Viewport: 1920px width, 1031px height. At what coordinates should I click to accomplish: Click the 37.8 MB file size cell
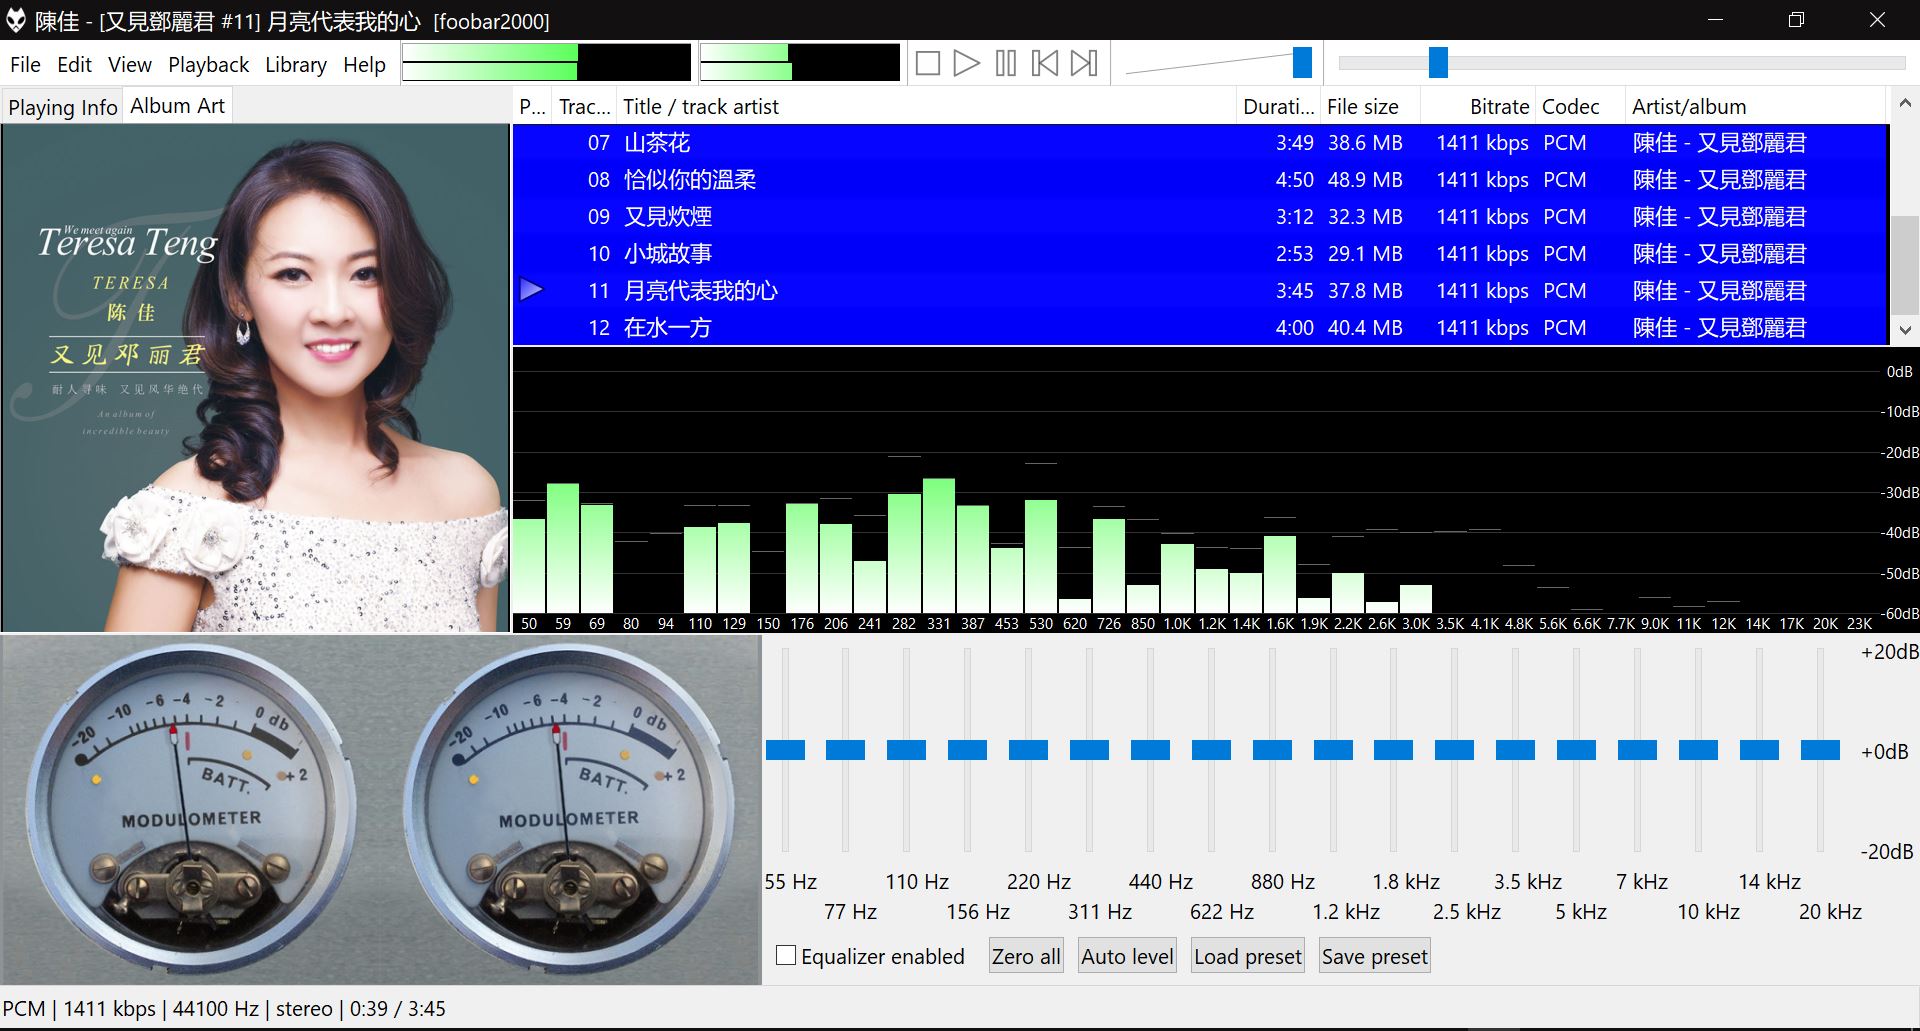(x=1365, y=291)
